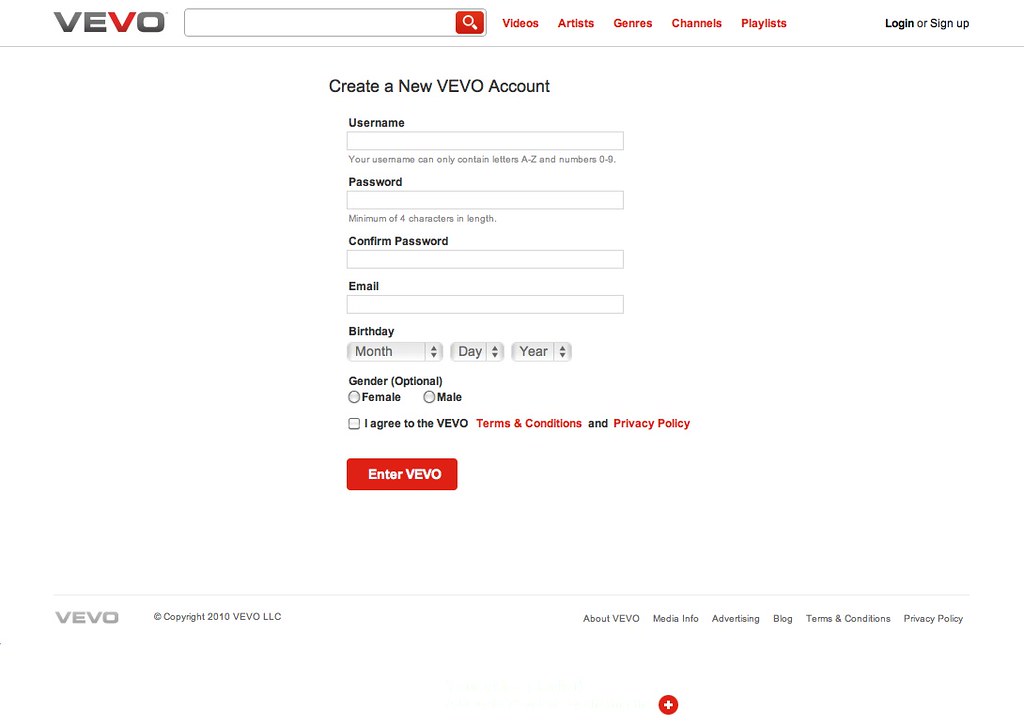The height and width of the screenshot is (726, 1024).
Task: Click inside the Username input field
Action: [484, 140]
